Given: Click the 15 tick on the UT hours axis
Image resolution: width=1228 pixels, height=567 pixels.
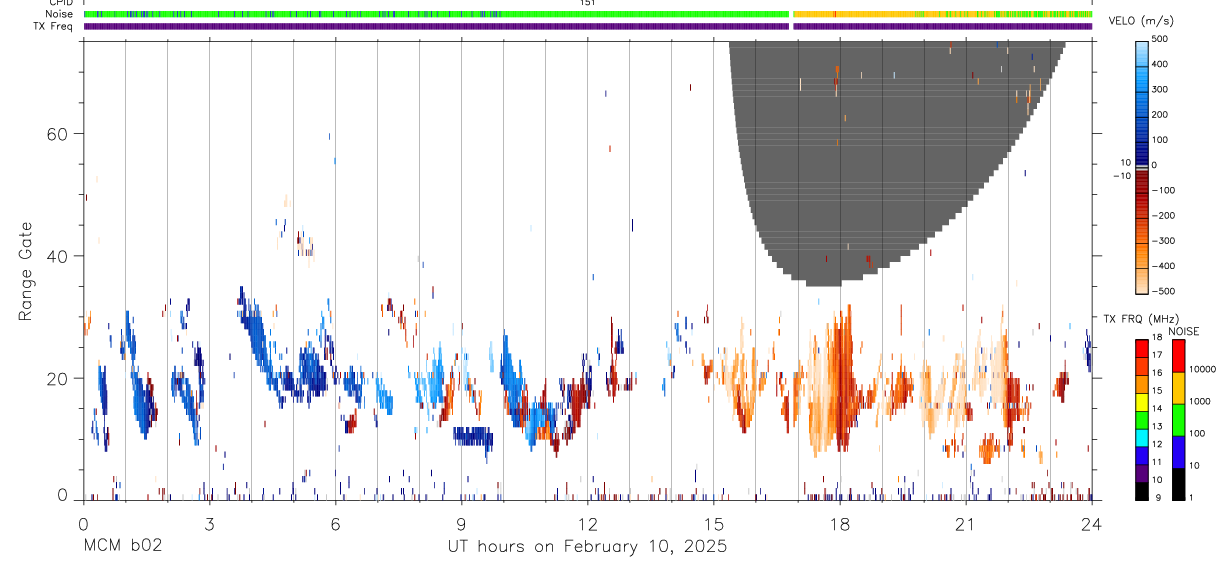Looking at the screenshot, I should 713,524.
